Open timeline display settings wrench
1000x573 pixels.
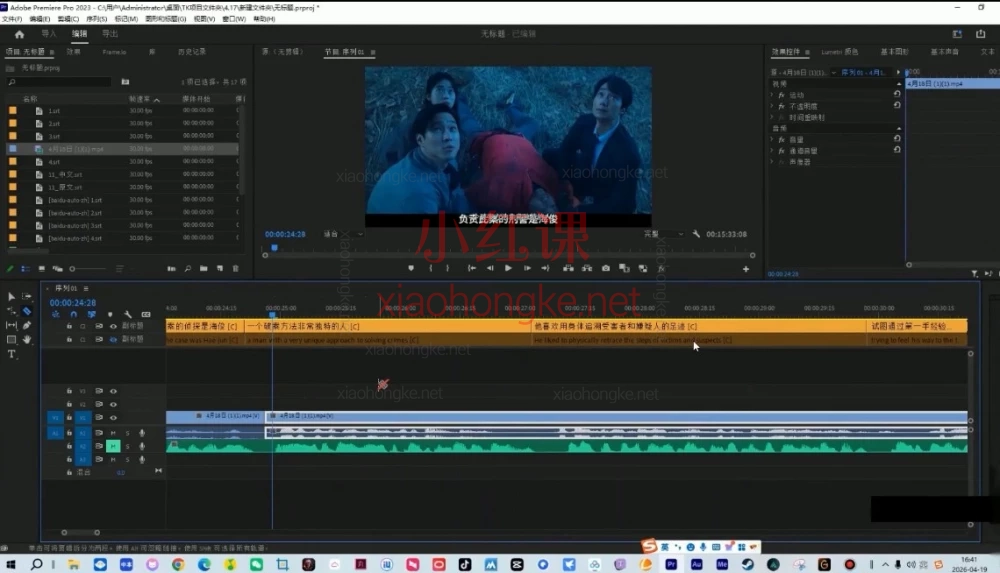click(128, 315)
